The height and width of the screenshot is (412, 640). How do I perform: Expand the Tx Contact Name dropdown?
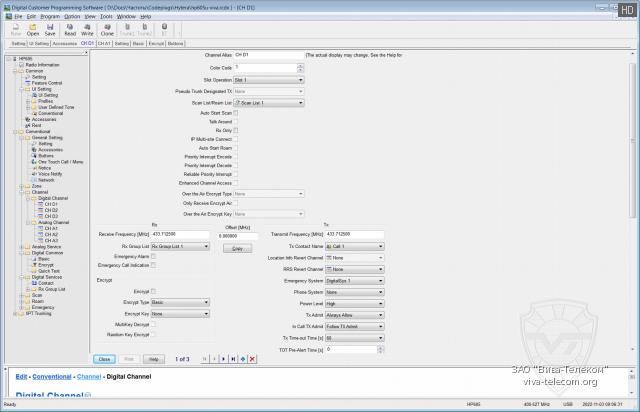354,245
